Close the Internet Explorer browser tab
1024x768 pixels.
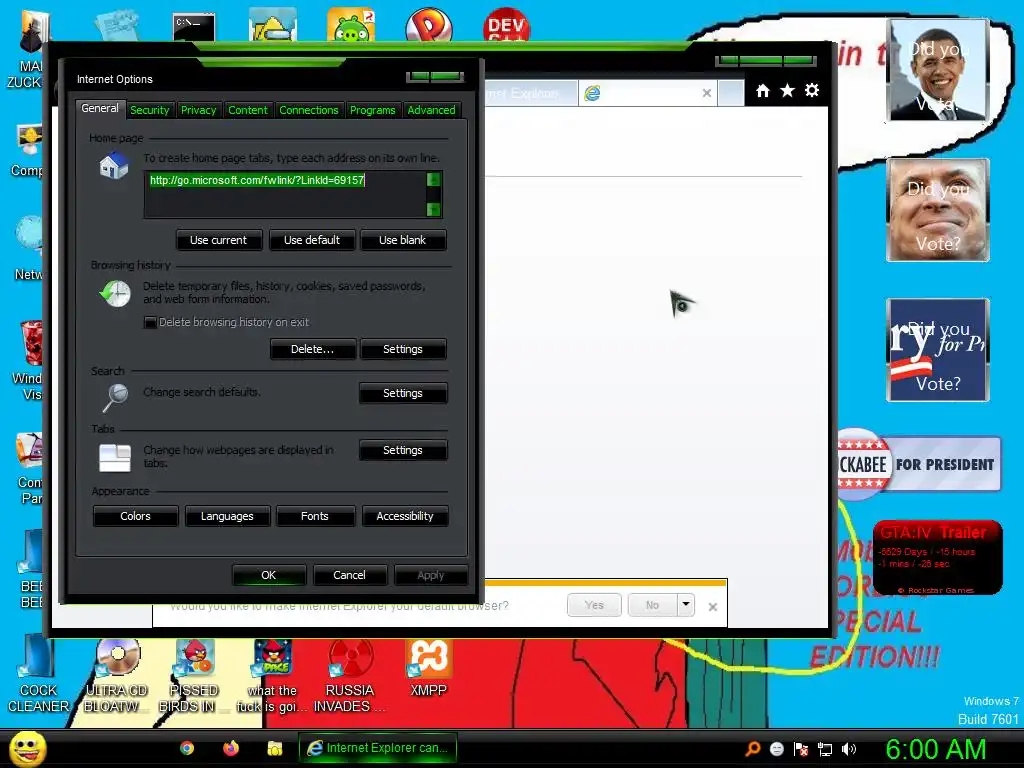[x=707, y=93]
